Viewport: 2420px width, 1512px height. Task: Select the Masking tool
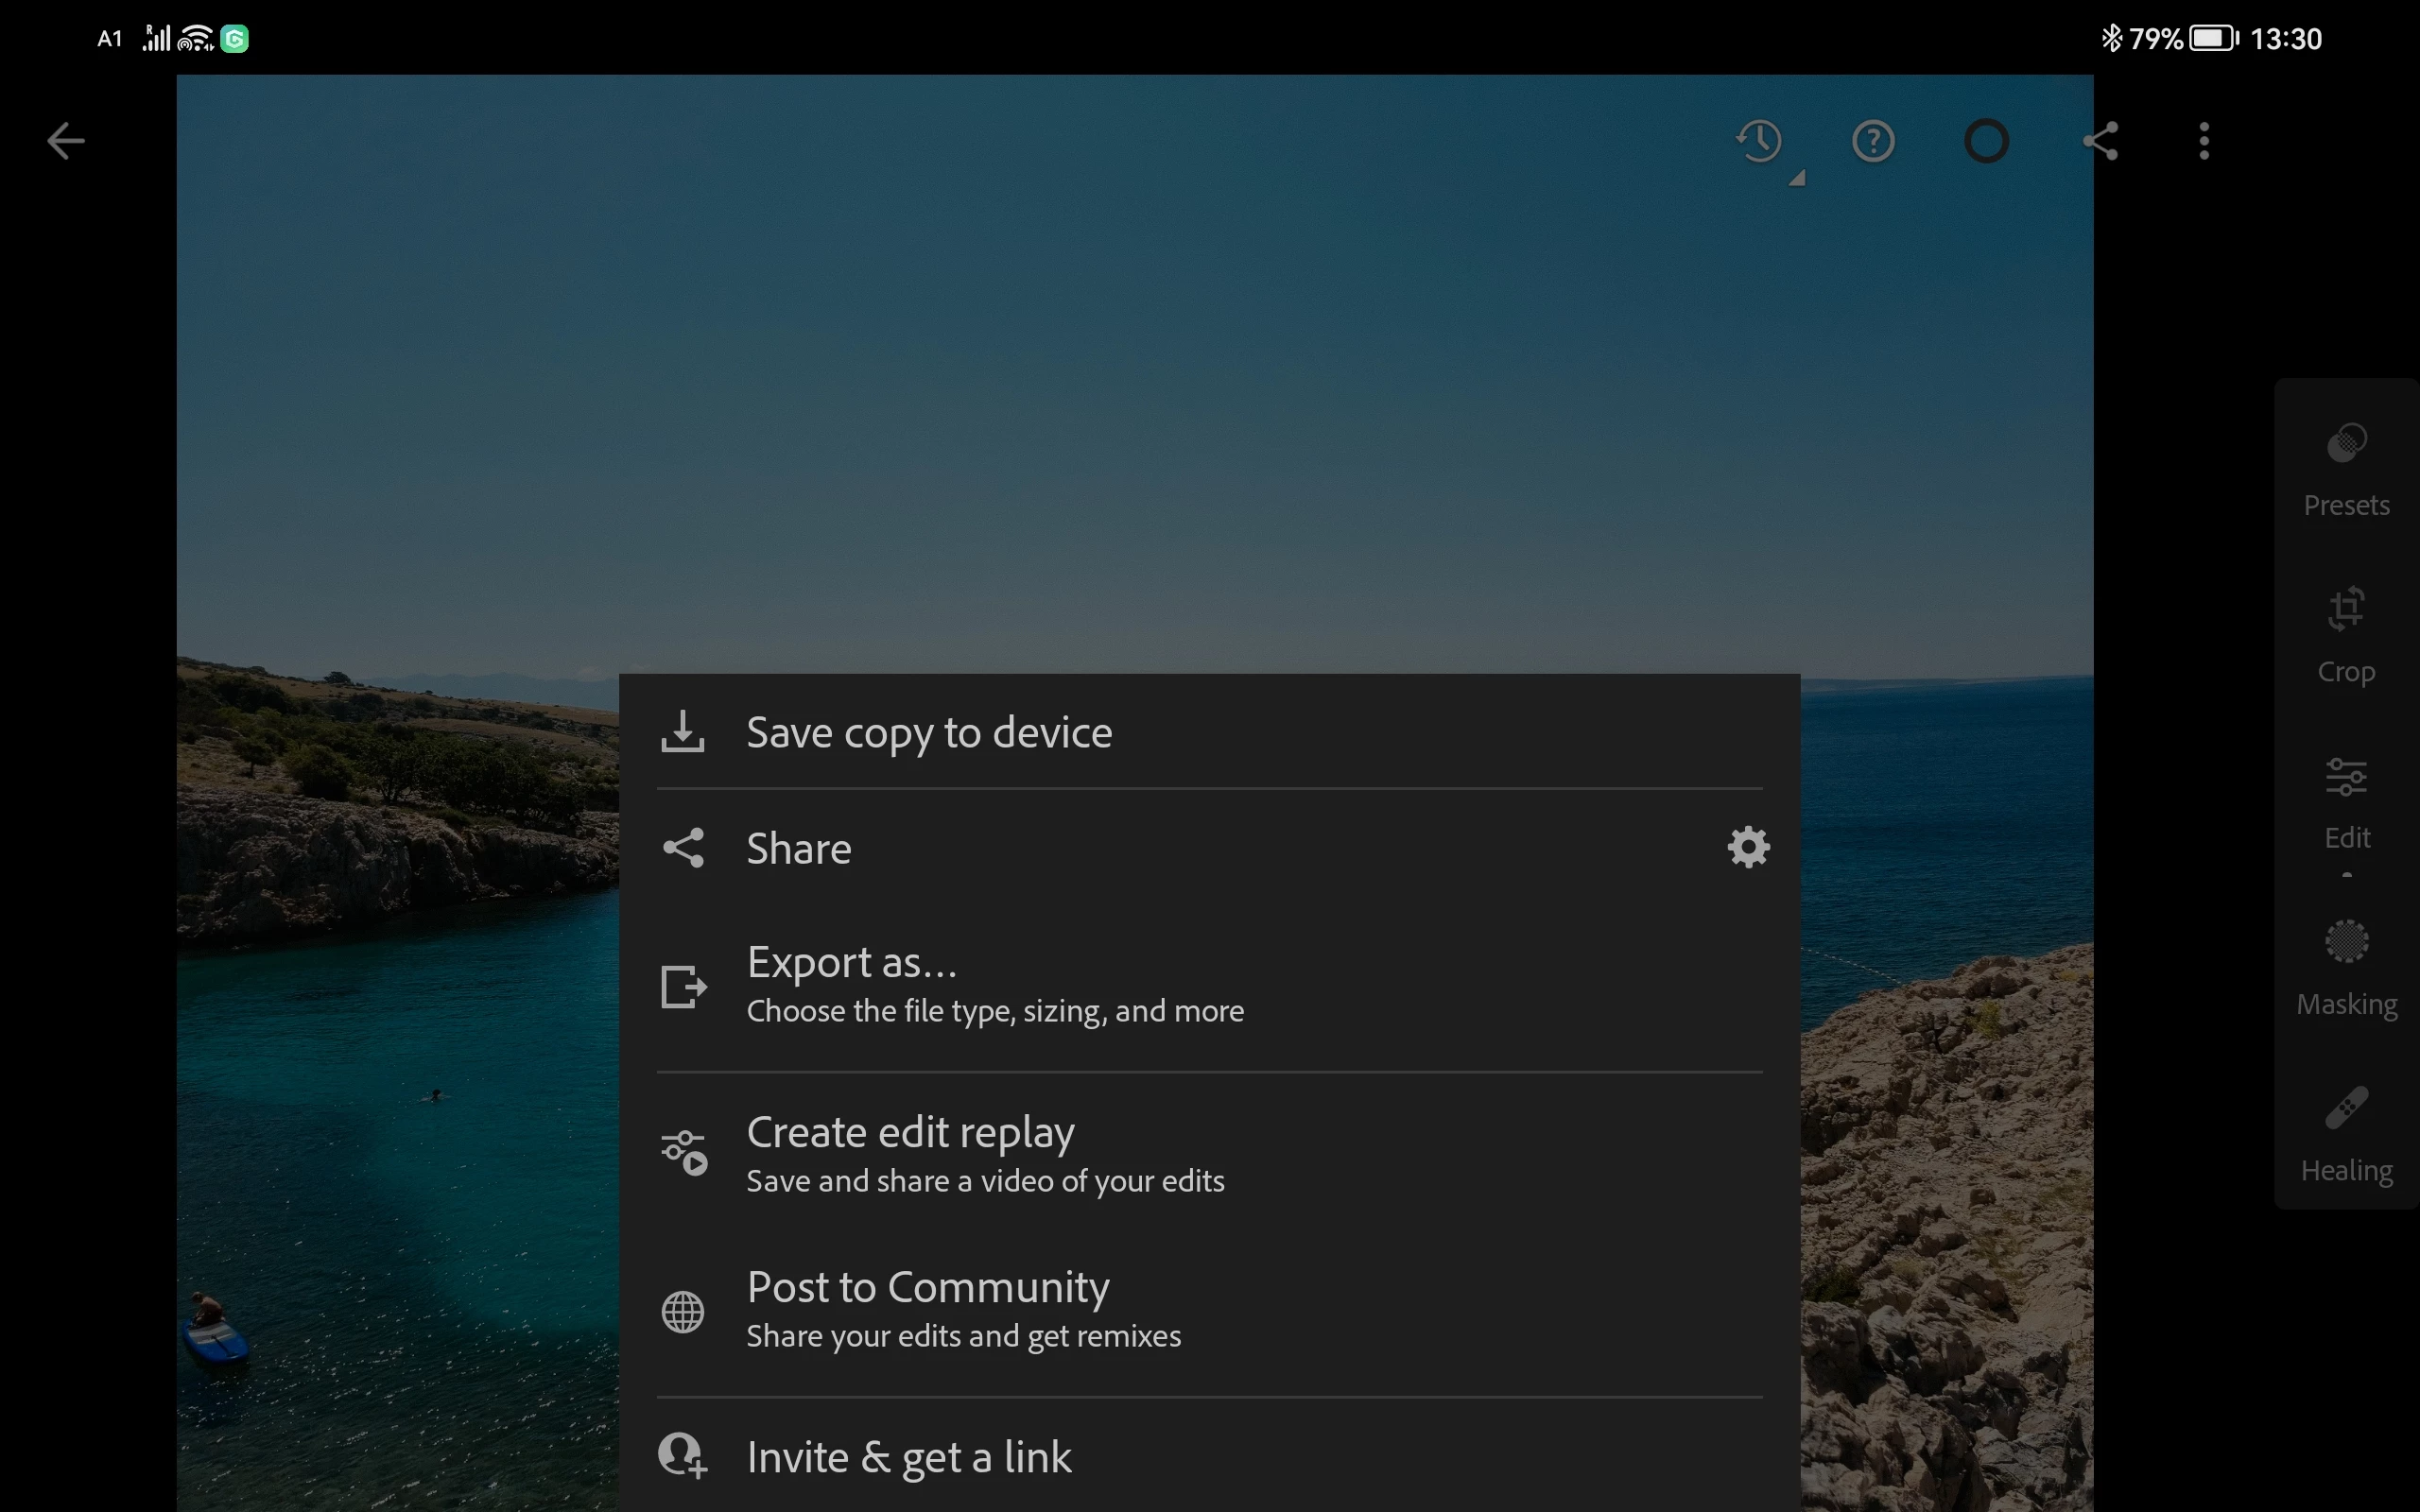(x=2346, y=968)
